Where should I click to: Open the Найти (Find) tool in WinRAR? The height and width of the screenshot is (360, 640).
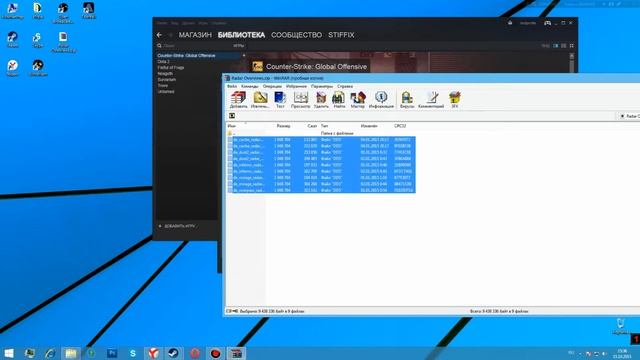(x=339, y=100)
